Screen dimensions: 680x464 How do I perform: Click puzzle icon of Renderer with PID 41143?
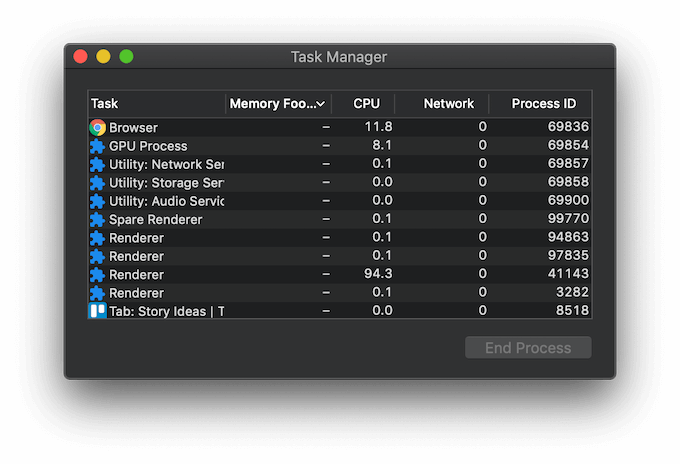click(98, 274)
